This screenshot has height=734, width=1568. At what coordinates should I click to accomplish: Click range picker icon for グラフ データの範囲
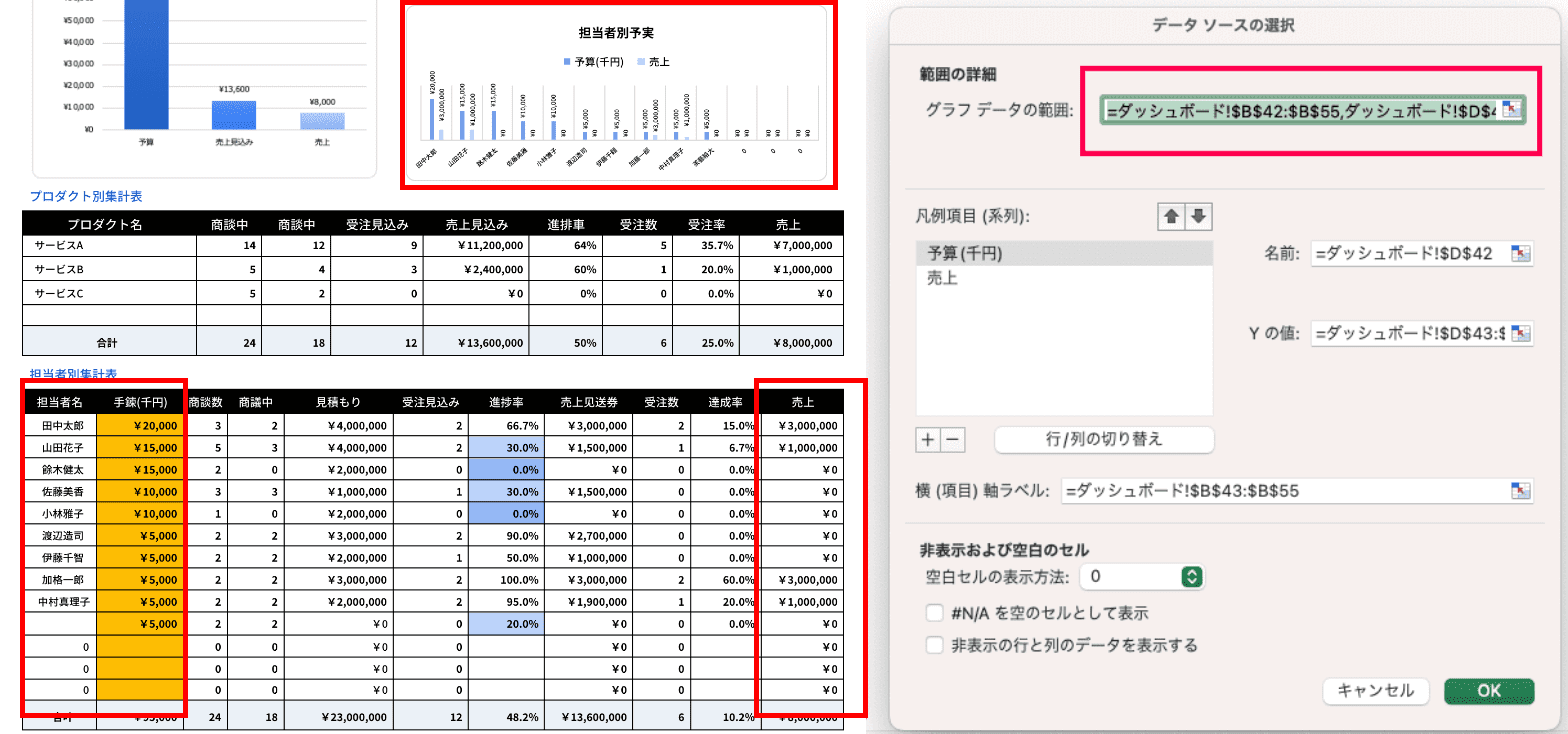click(x=1511, y=110)
